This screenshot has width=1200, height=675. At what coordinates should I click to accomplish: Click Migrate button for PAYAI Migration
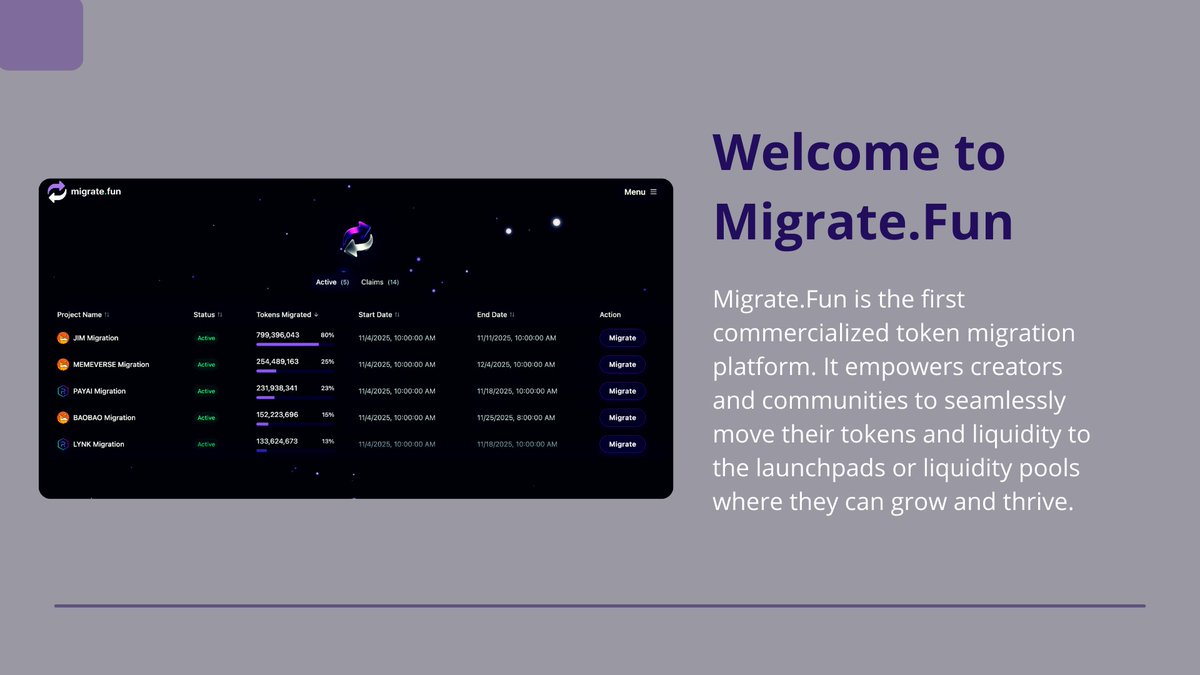coord(622,391)
